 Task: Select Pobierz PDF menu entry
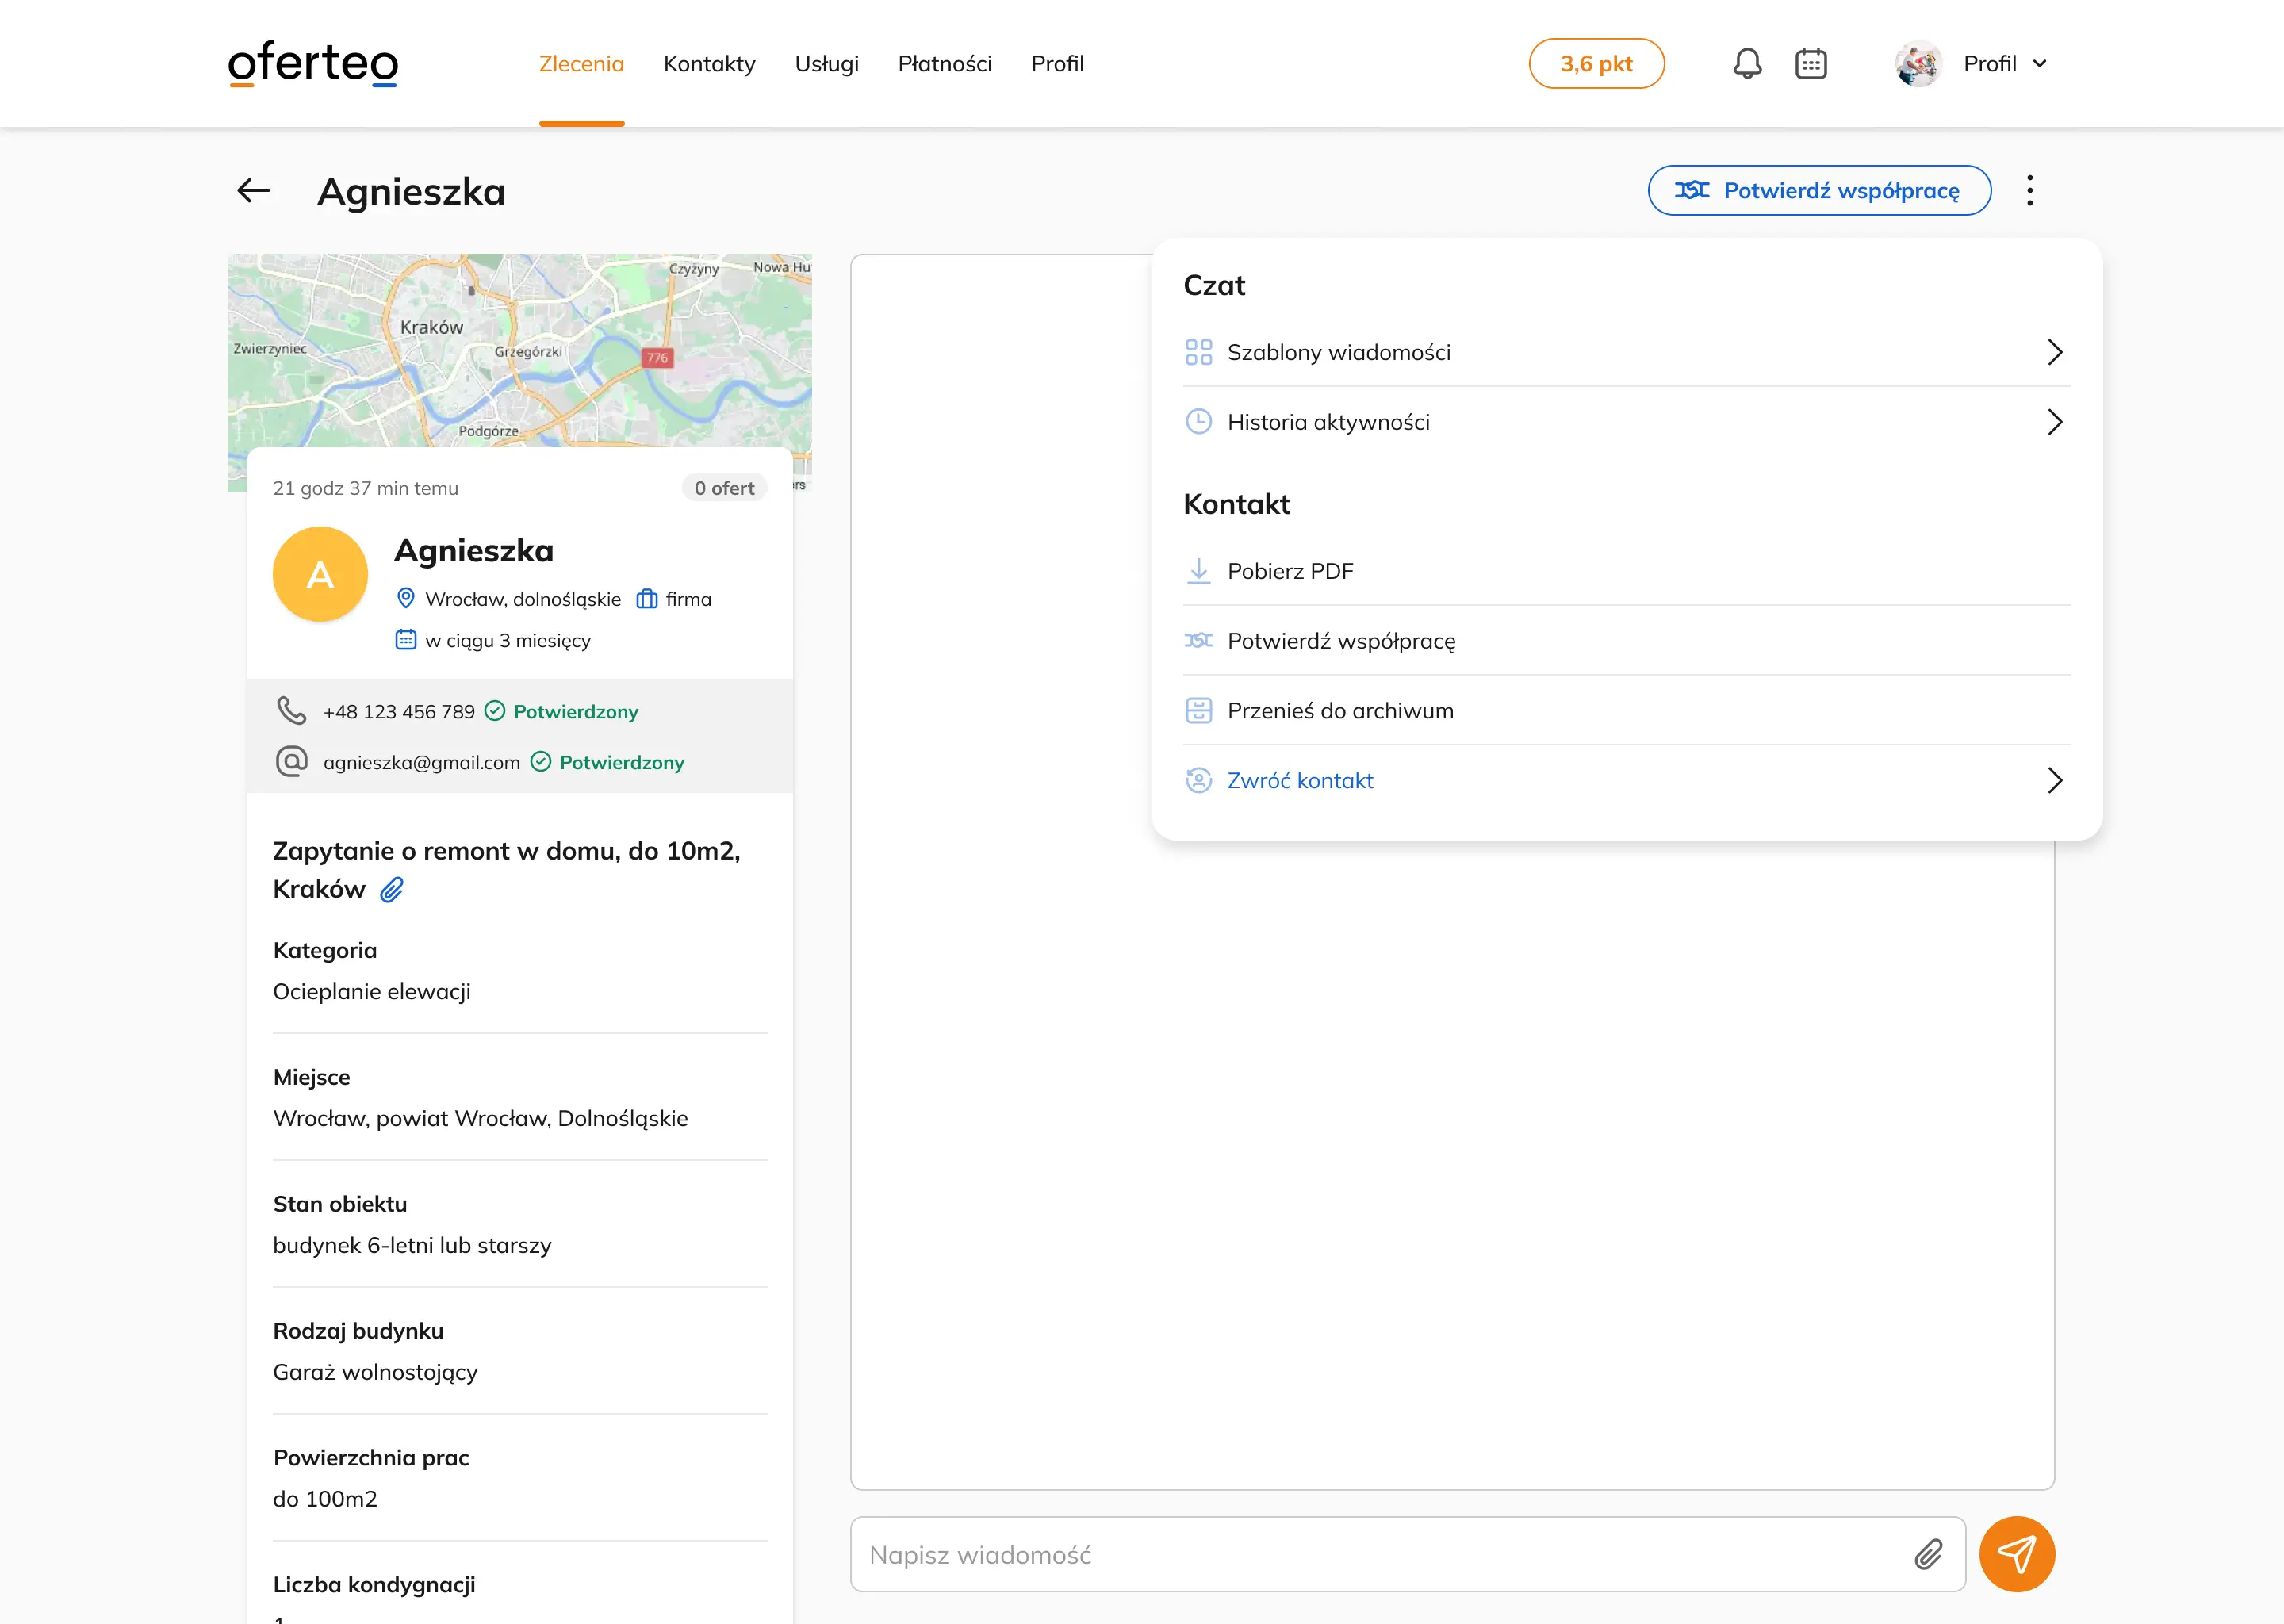tap(1289, 571)
